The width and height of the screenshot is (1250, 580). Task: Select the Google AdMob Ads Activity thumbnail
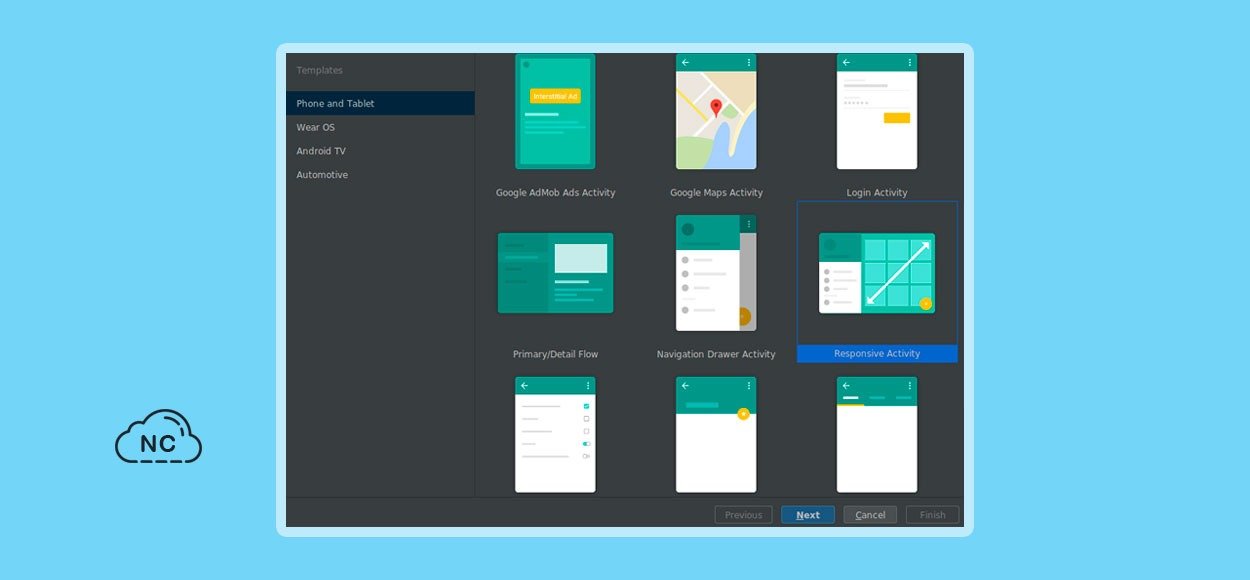555,111
